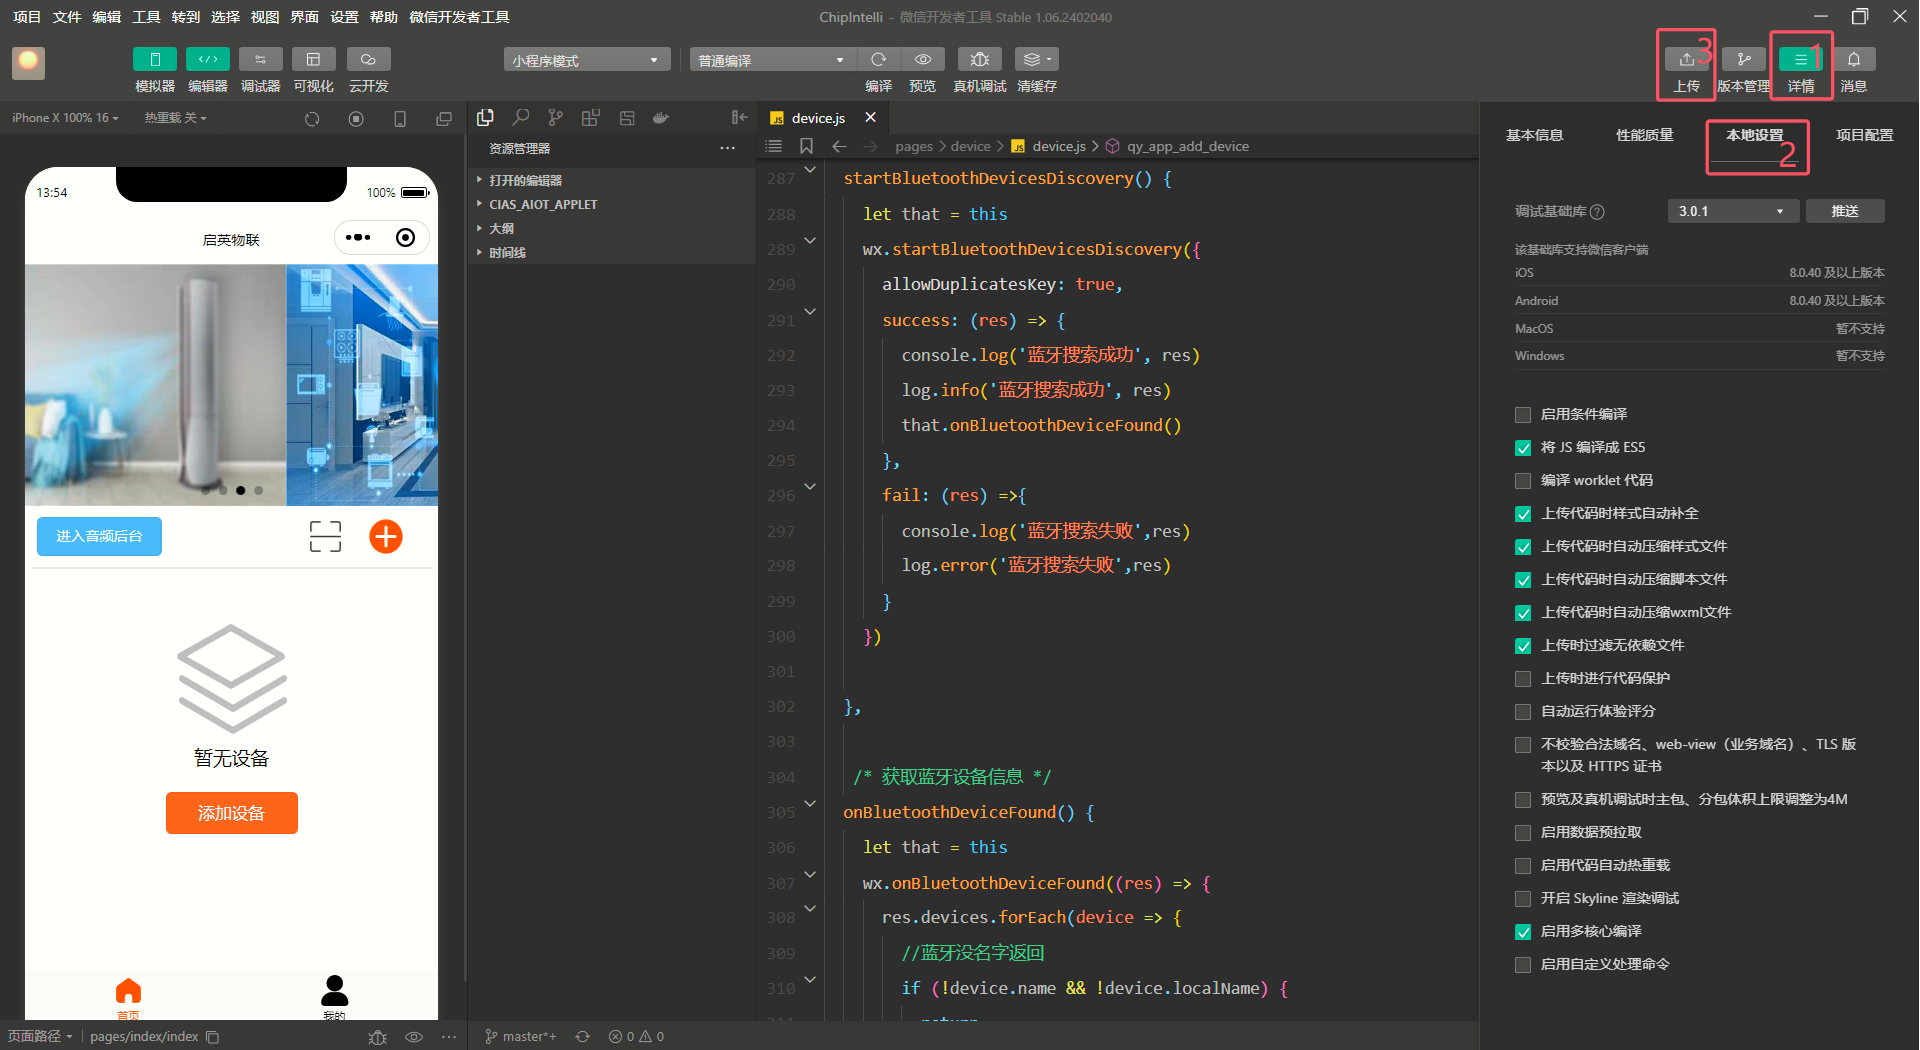
Task: Start real device debugging
Action: click(980, 60)
